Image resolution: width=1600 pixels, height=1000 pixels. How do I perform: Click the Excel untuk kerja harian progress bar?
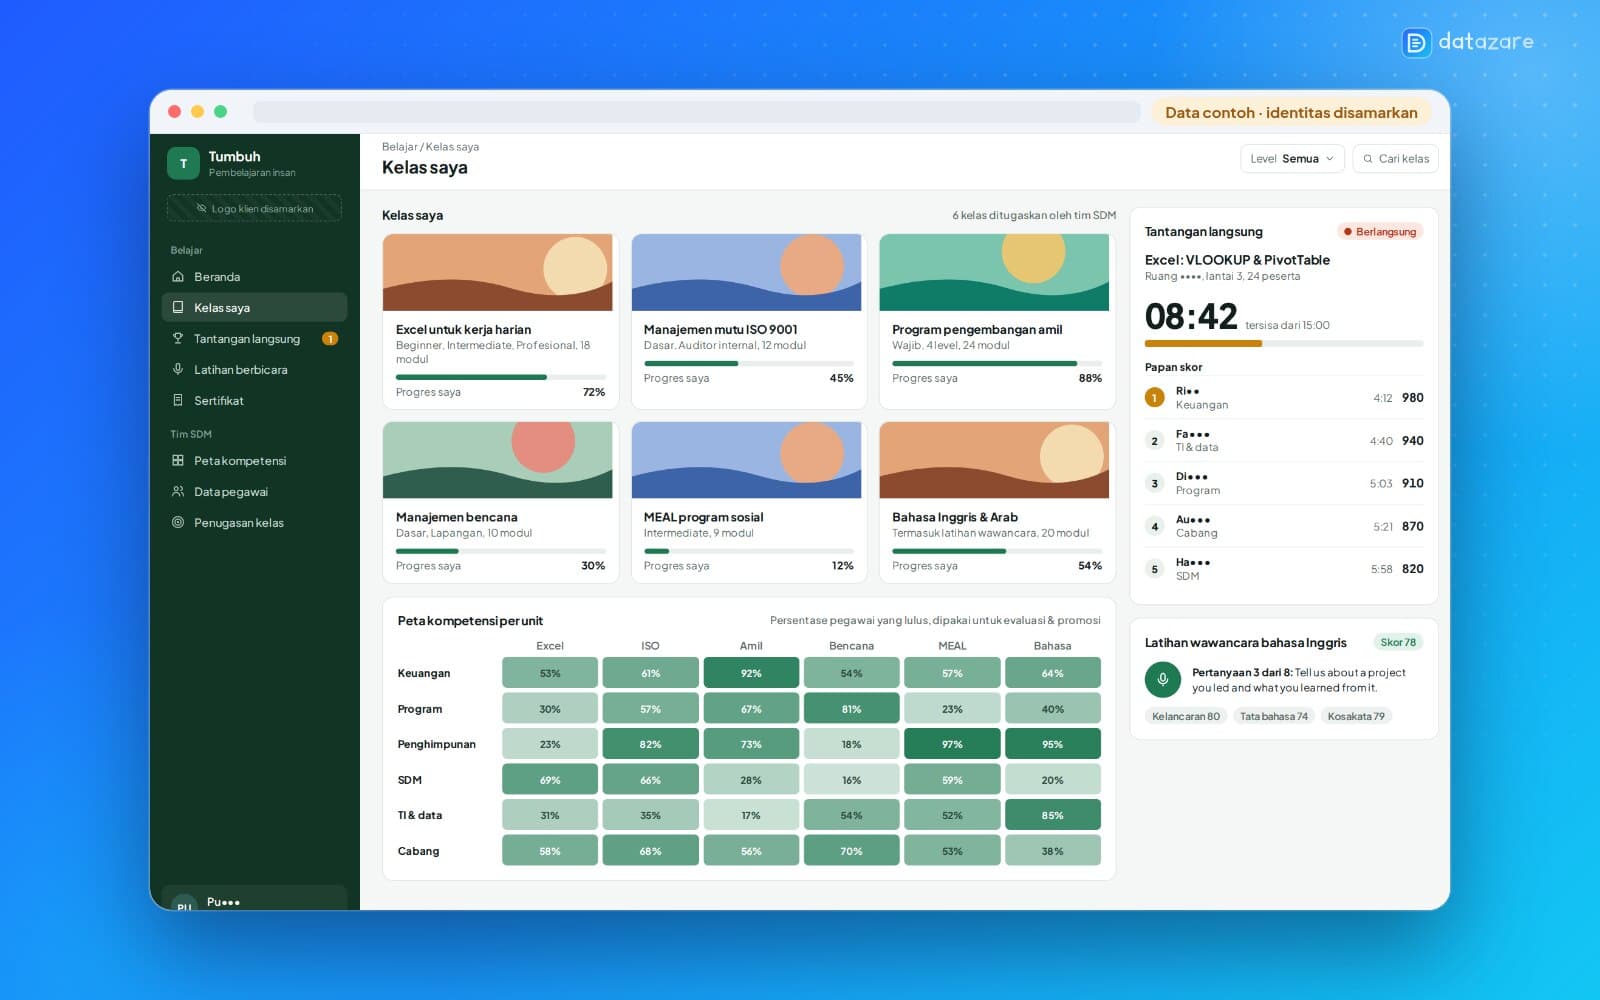500,377
